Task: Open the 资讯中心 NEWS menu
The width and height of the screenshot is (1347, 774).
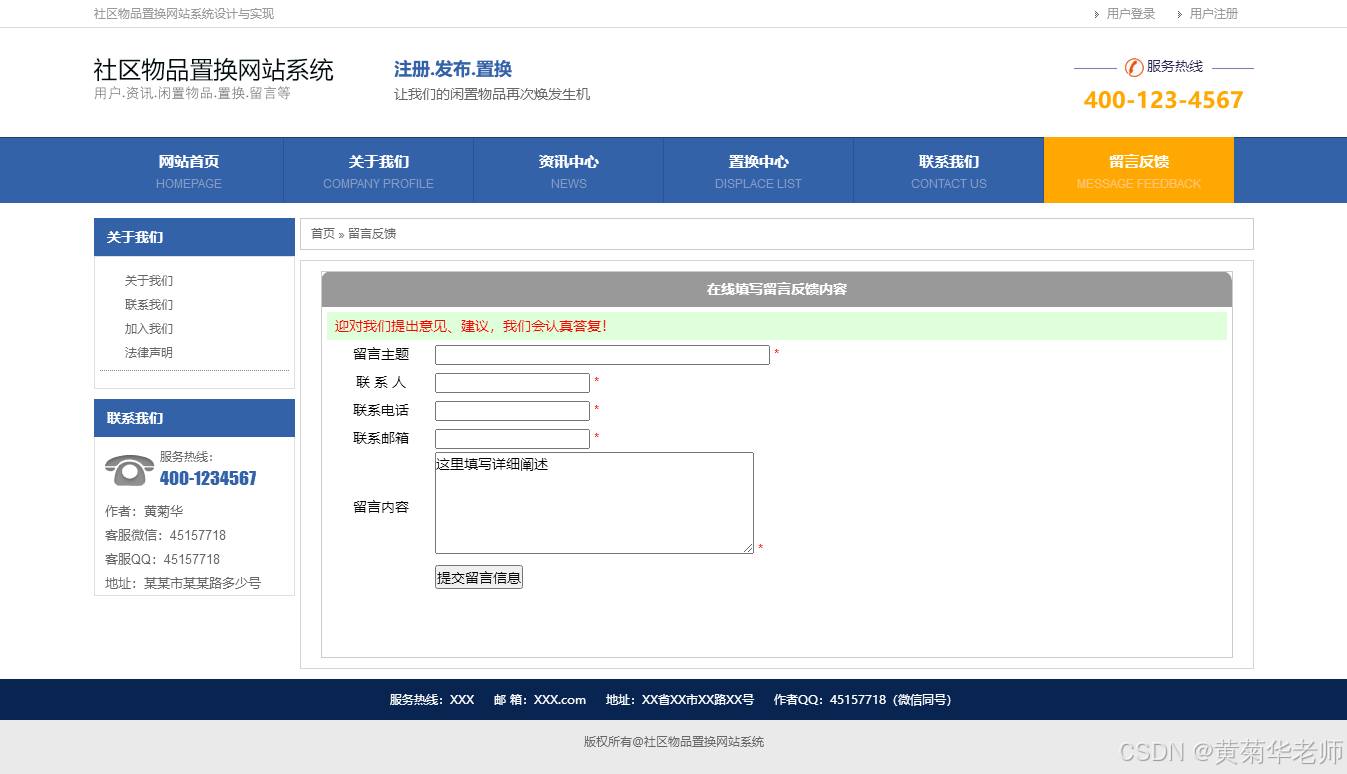Action: 568,170
